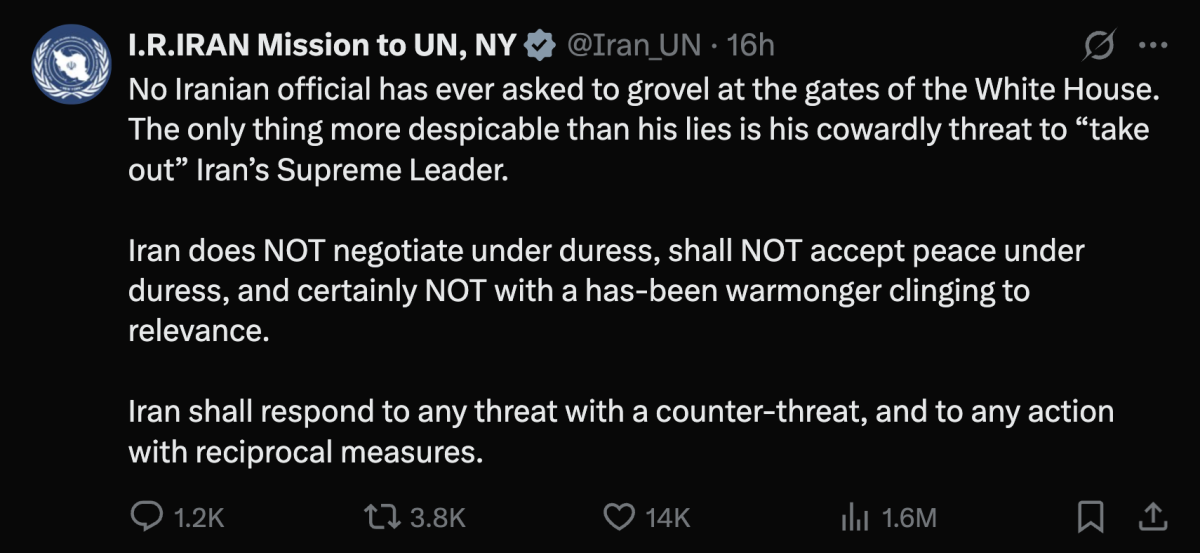1200x553 pixels.
Task: Click the blue verified badge icon
Action: tap(541, 45)
